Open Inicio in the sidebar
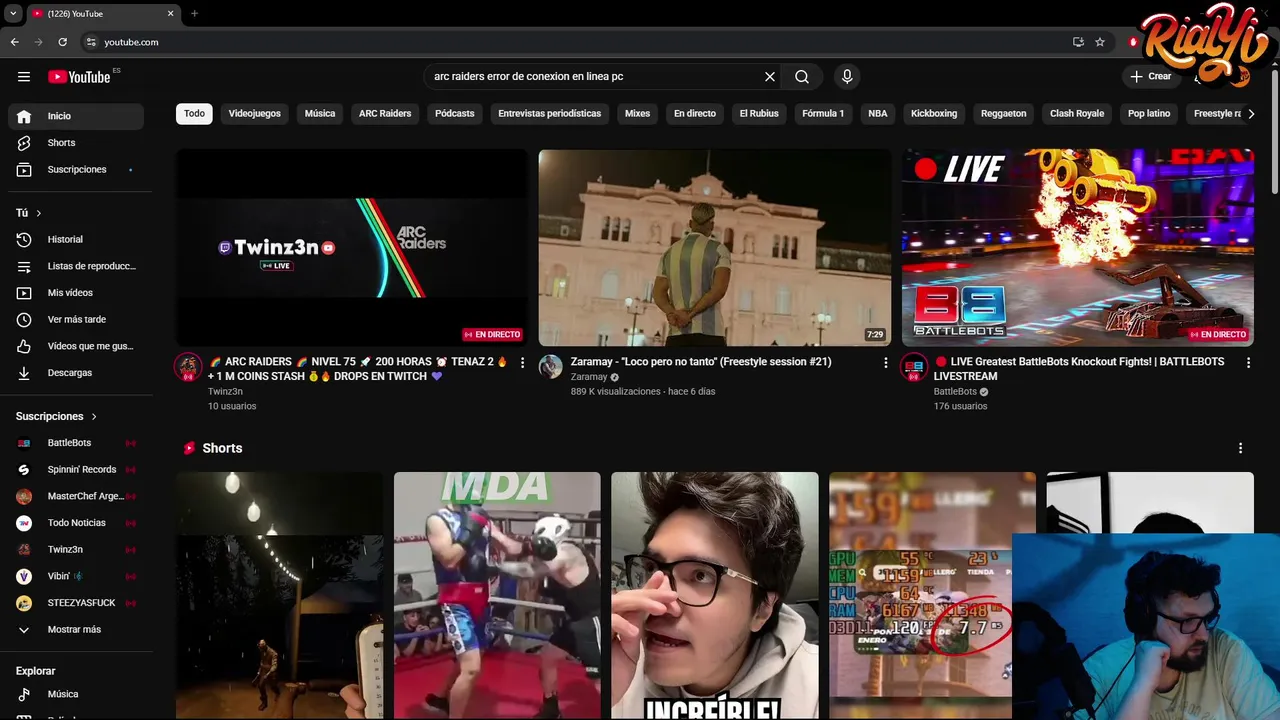The image size is (1280, 720). [x=76, y=116]
